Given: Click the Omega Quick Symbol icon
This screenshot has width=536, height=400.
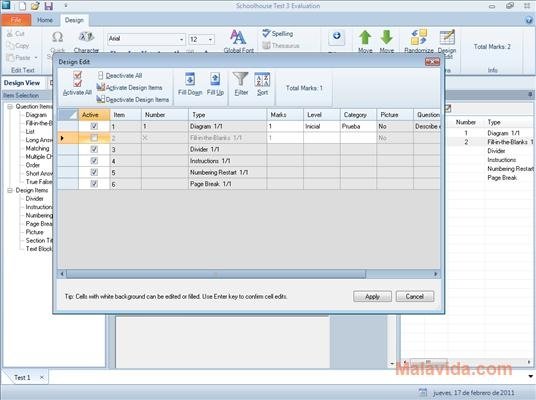Looking at the screenshot, I should tap(57, 37).
